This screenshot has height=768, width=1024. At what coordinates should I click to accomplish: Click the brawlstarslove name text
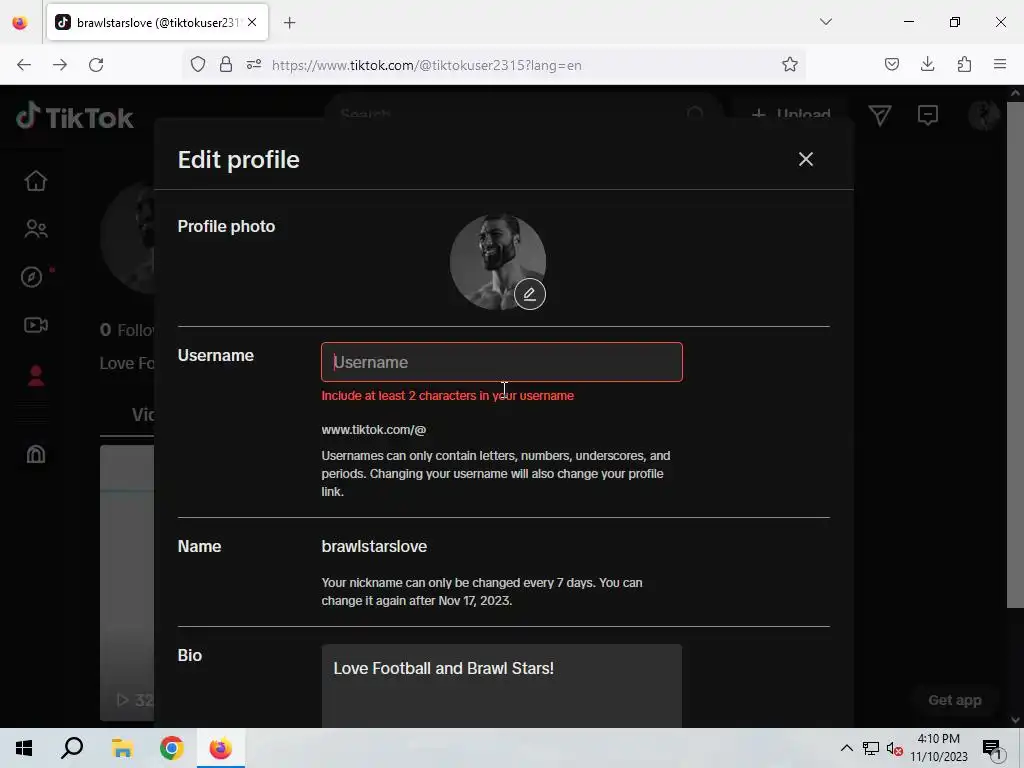374,547
